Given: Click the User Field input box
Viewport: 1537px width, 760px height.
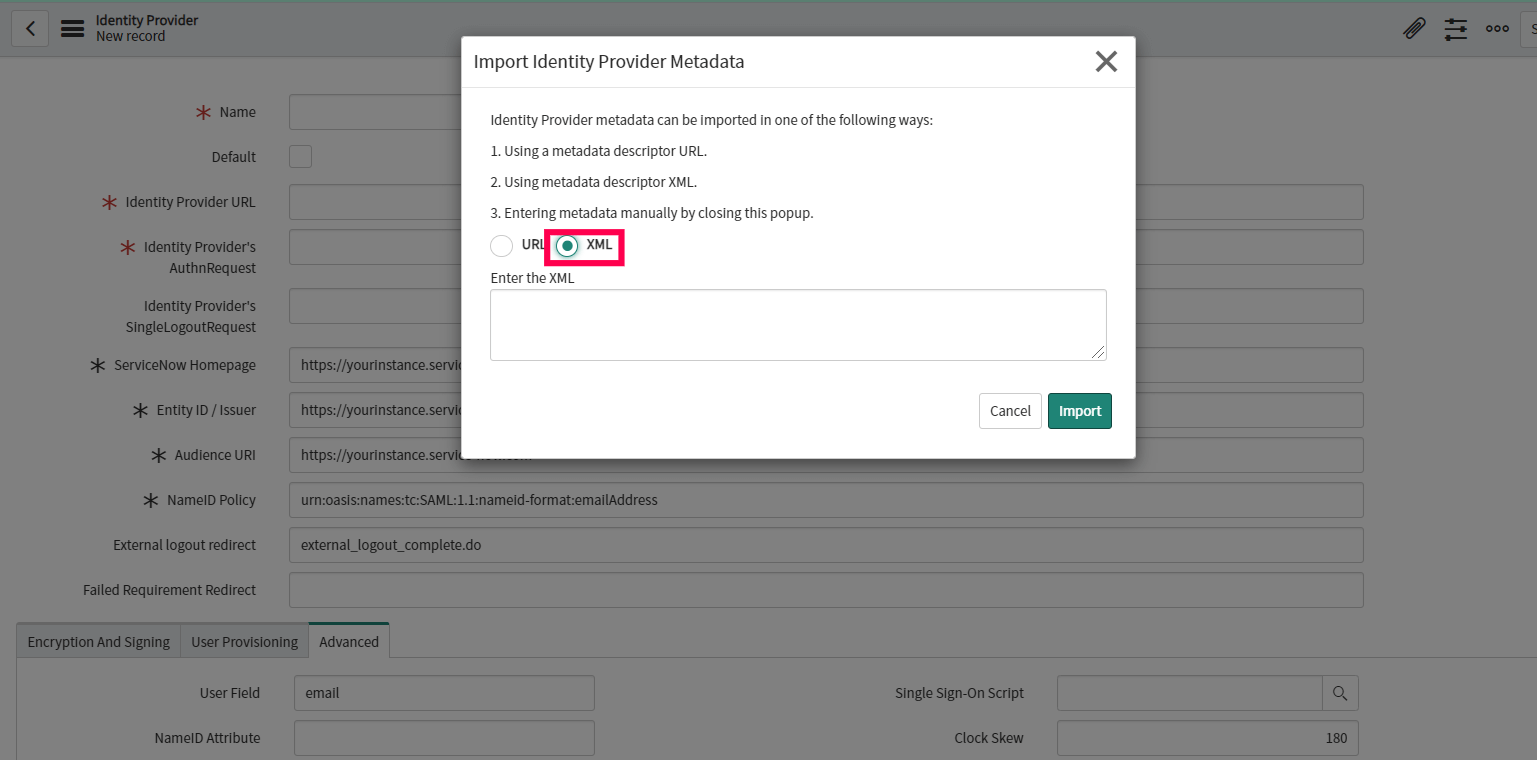Looking at the screenshot, I should coord(444,692).
